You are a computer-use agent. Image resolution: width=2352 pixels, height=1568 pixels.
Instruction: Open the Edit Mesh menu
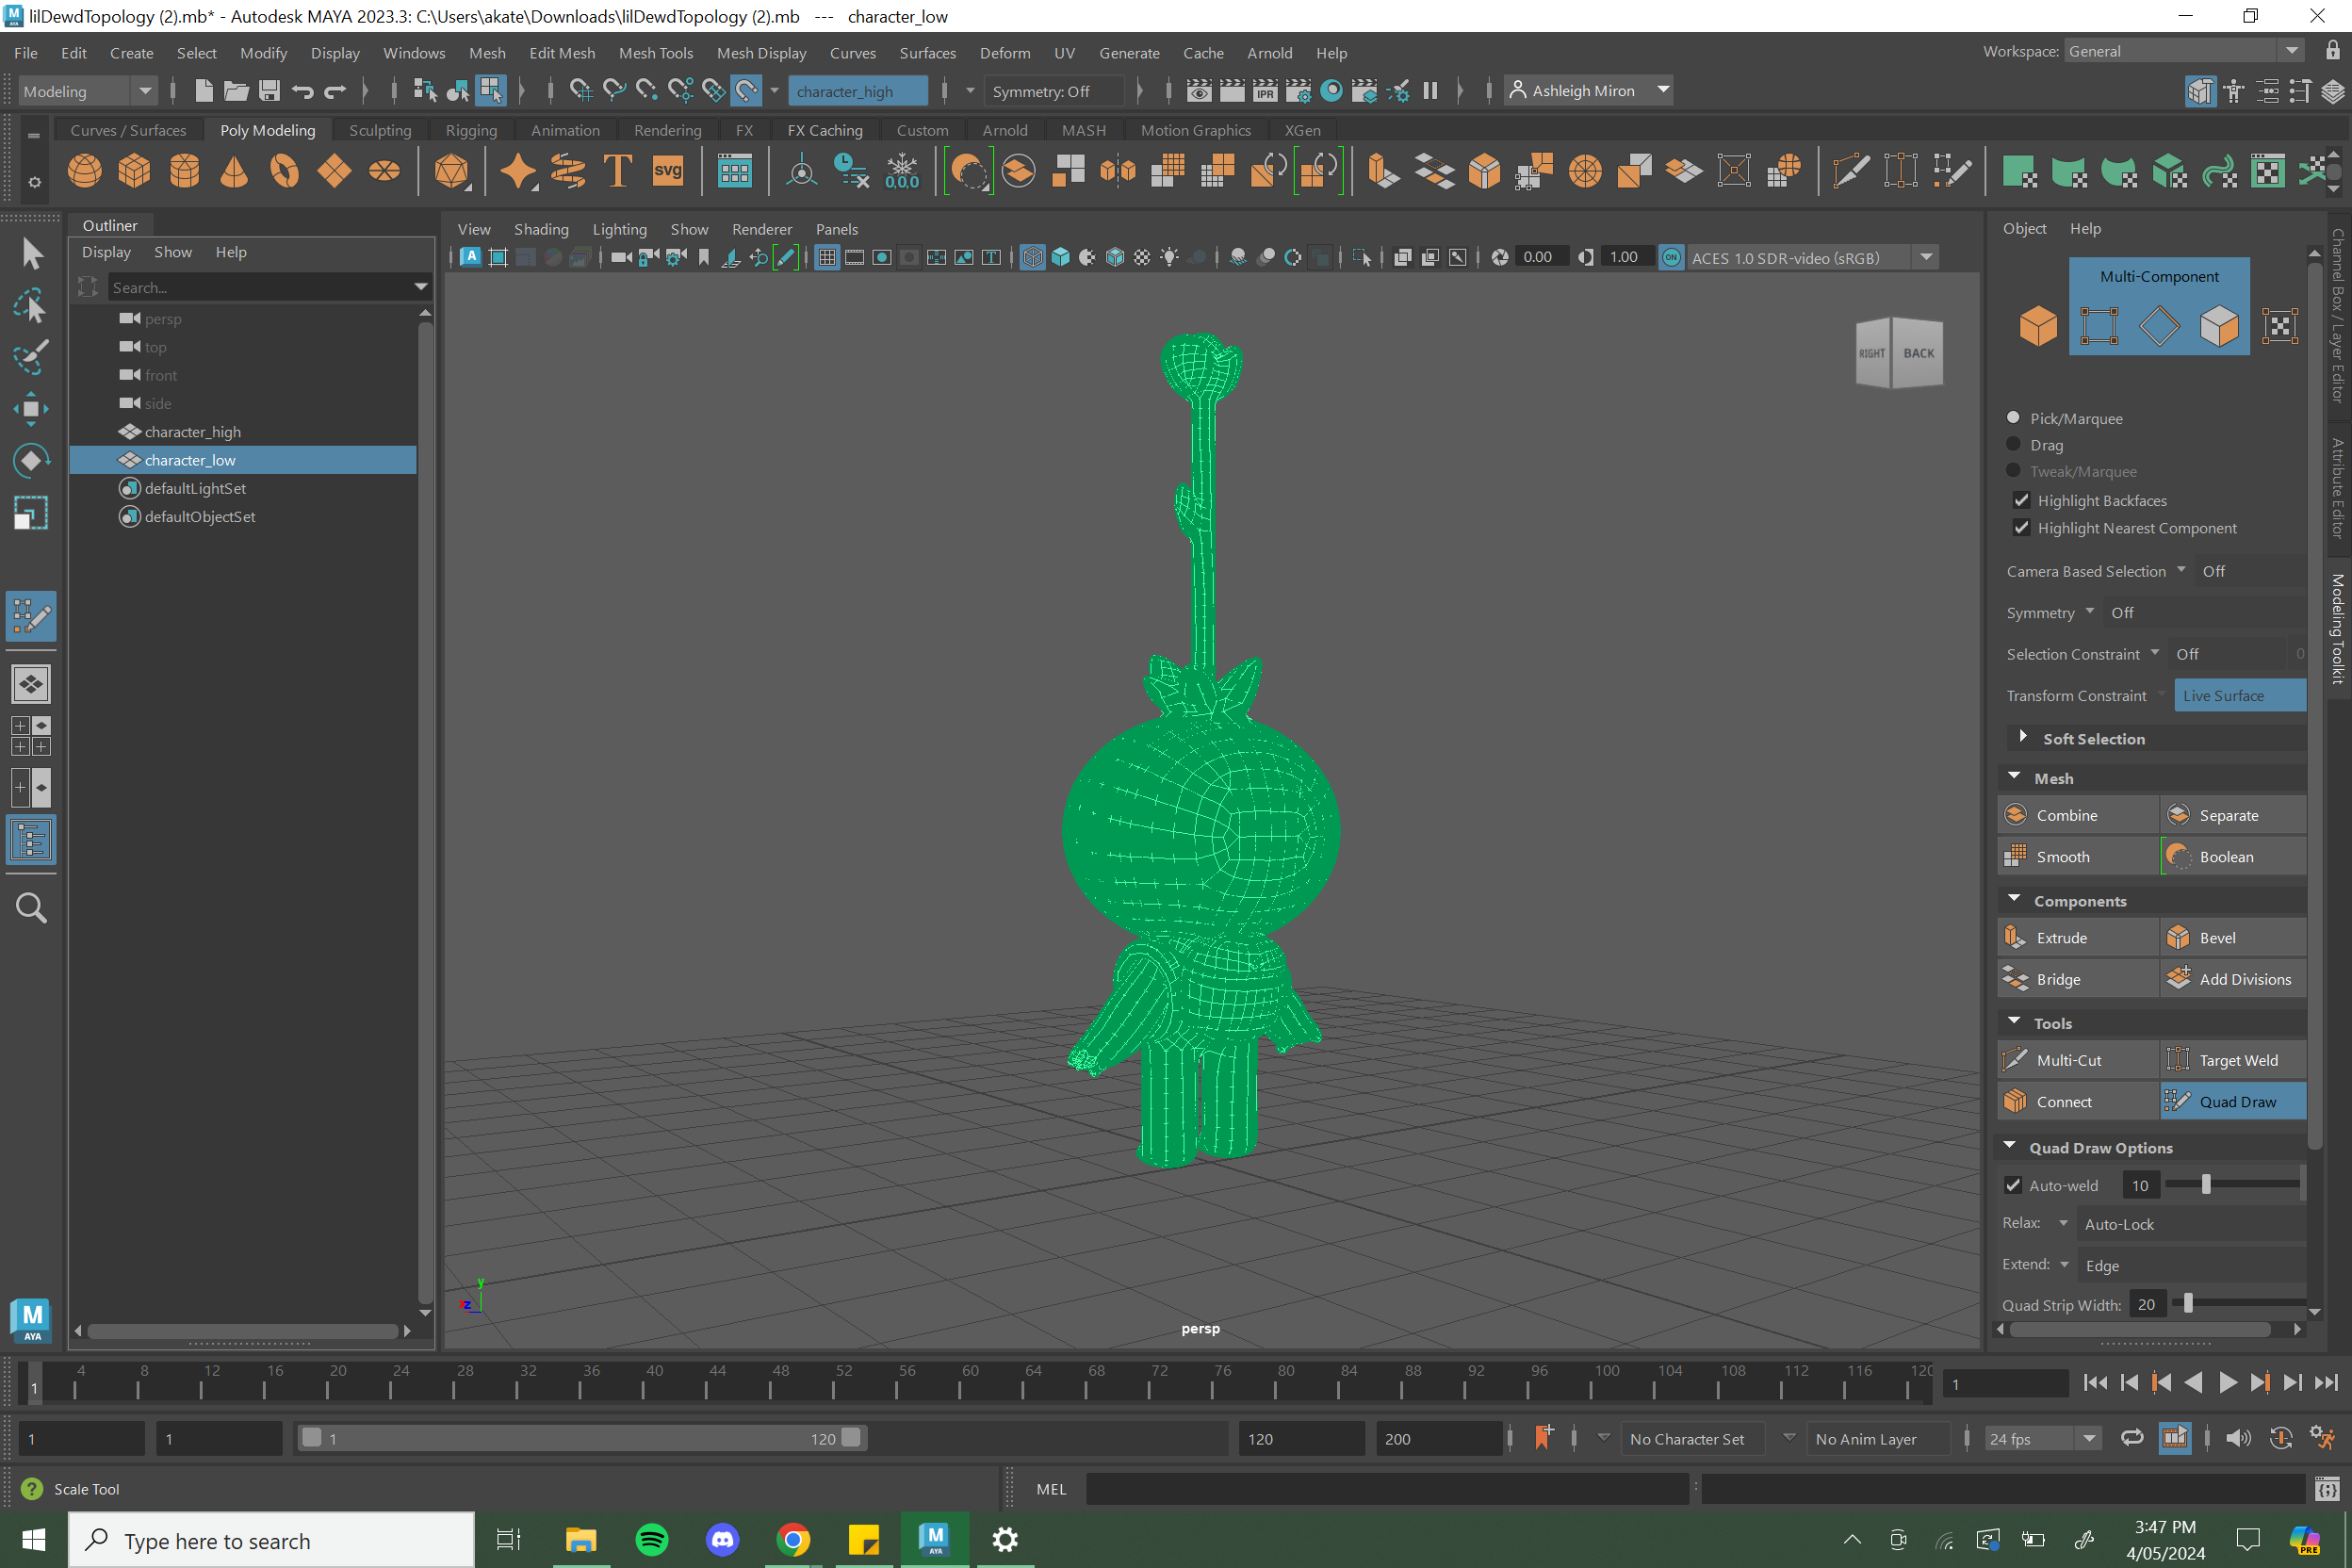(x=562, y=53)
